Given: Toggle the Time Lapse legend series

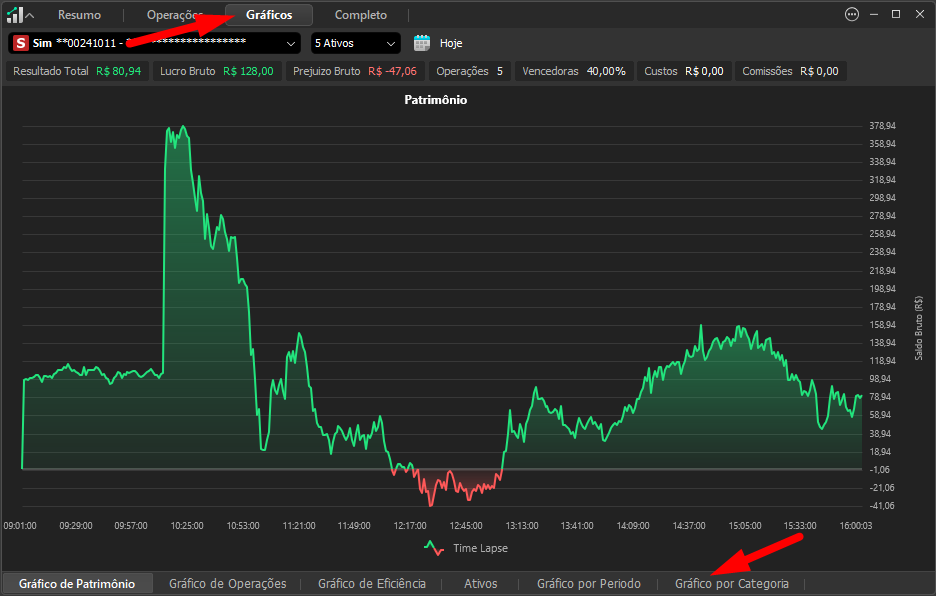Looking at the screenshot, I should (466, 548).
